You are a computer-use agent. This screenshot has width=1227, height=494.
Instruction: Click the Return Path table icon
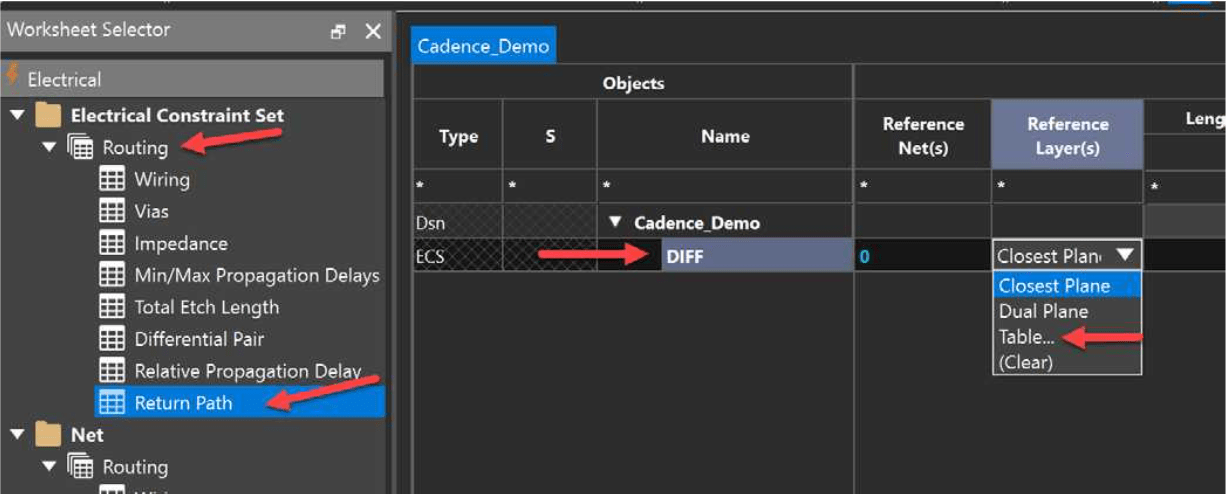112,403
